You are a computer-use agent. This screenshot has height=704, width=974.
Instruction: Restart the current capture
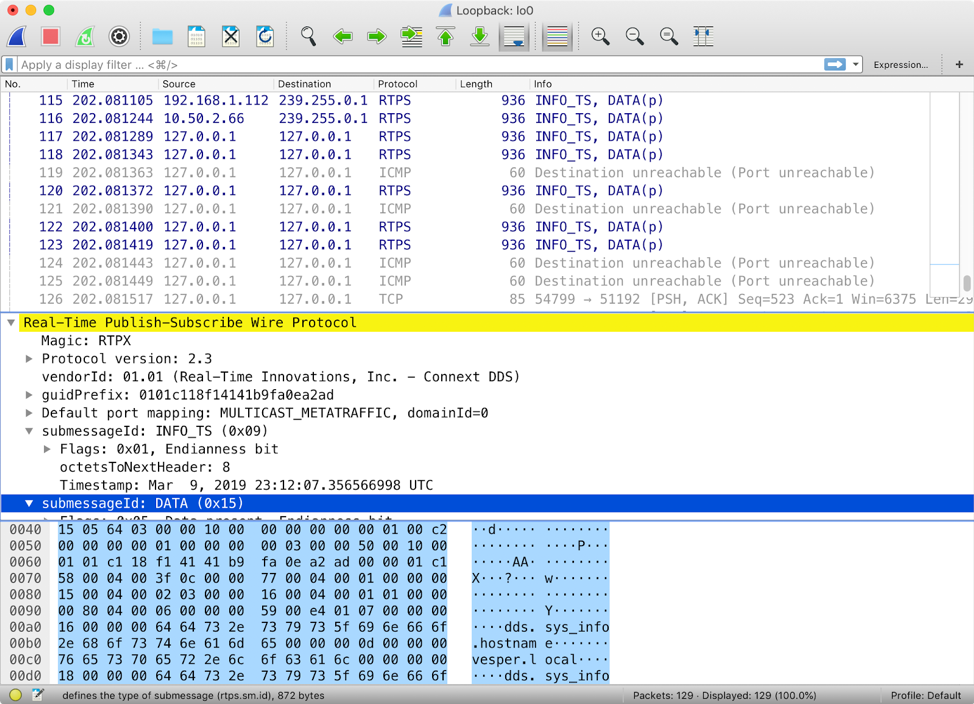[84, 37]
